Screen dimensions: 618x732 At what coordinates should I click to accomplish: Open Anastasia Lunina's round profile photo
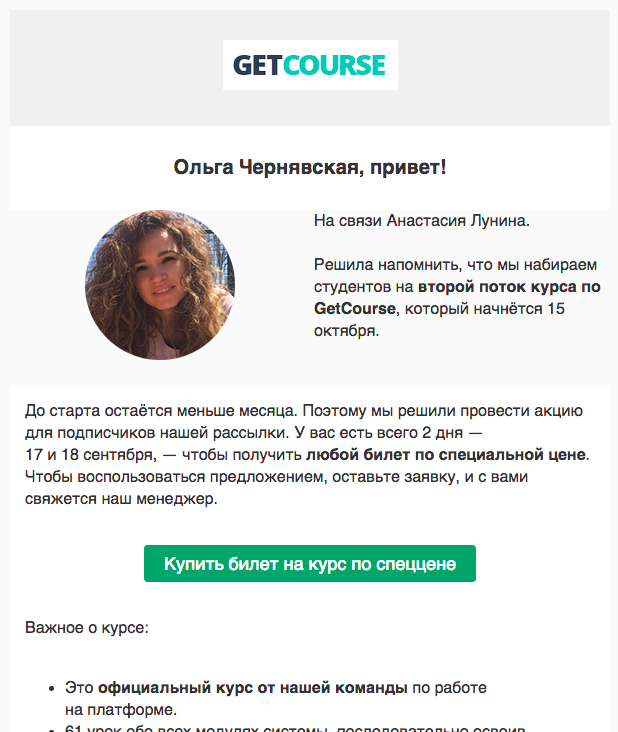(x=160, y=285)
